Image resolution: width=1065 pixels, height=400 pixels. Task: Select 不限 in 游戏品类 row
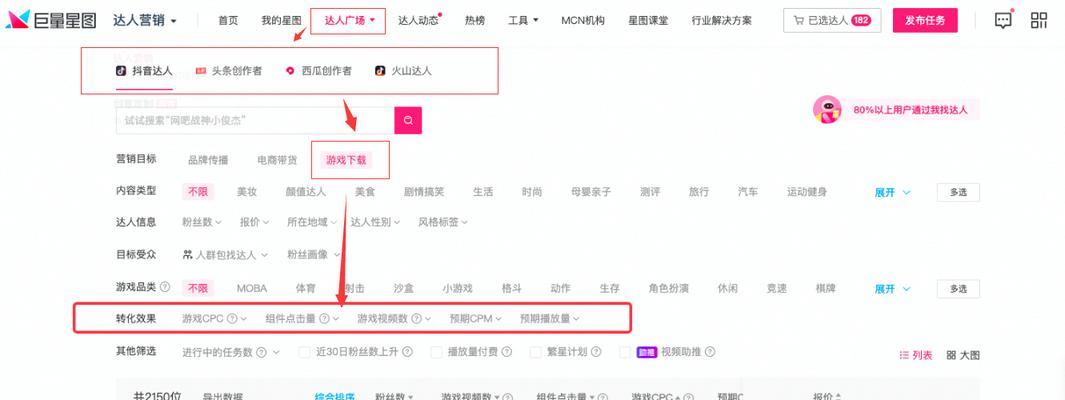tap(198, 288)
